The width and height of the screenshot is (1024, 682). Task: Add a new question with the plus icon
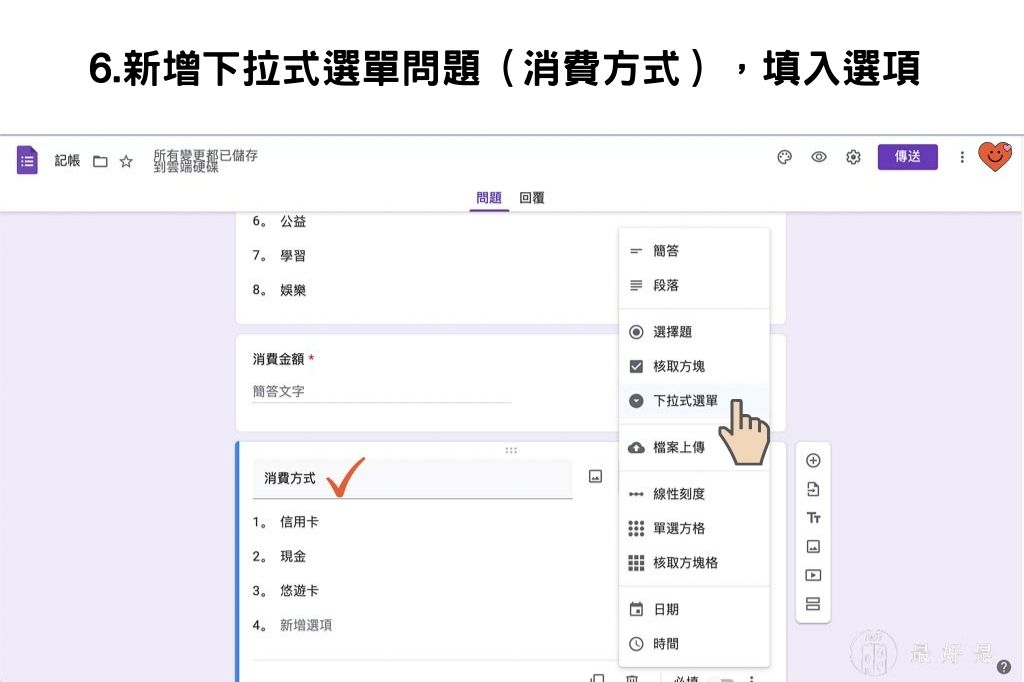(x=813, y=460)
